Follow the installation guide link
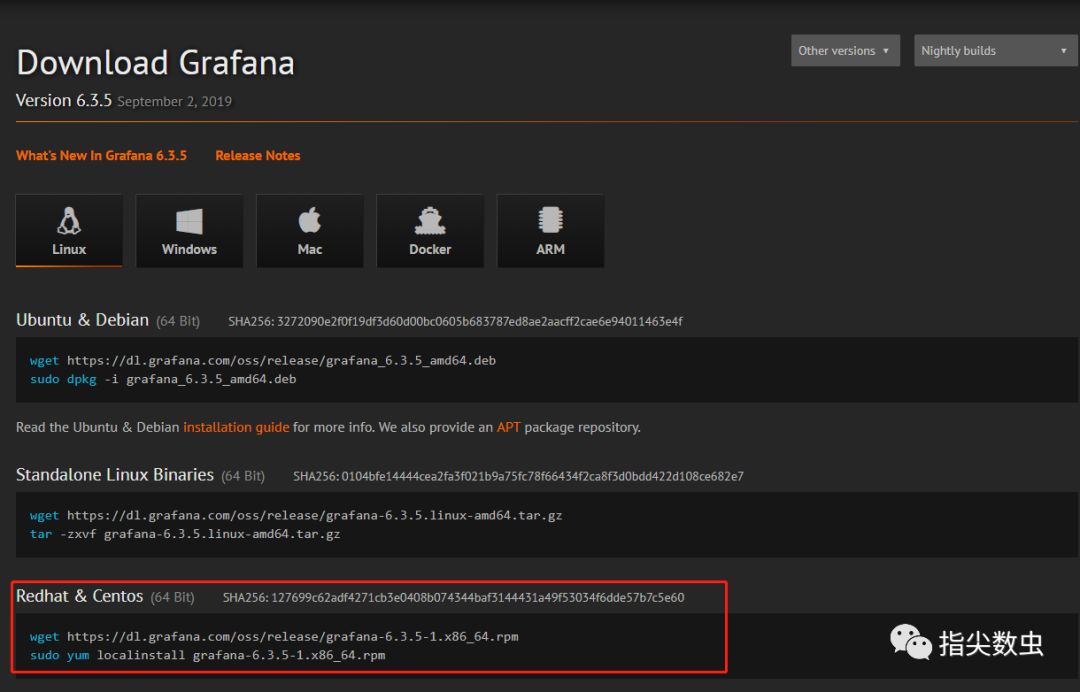 pos(236,428)
